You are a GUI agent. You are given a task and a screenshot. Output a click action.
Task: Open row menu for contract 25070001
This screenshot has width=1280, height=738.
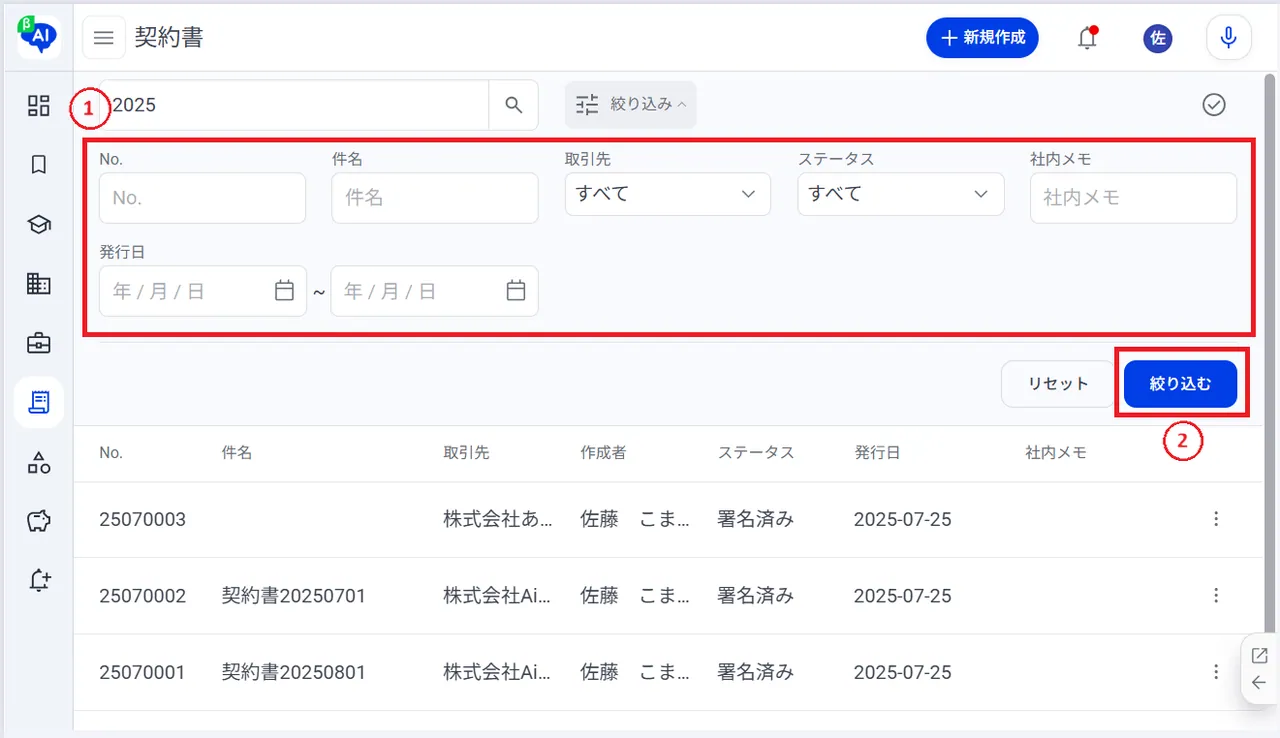tap(1216, 672)
